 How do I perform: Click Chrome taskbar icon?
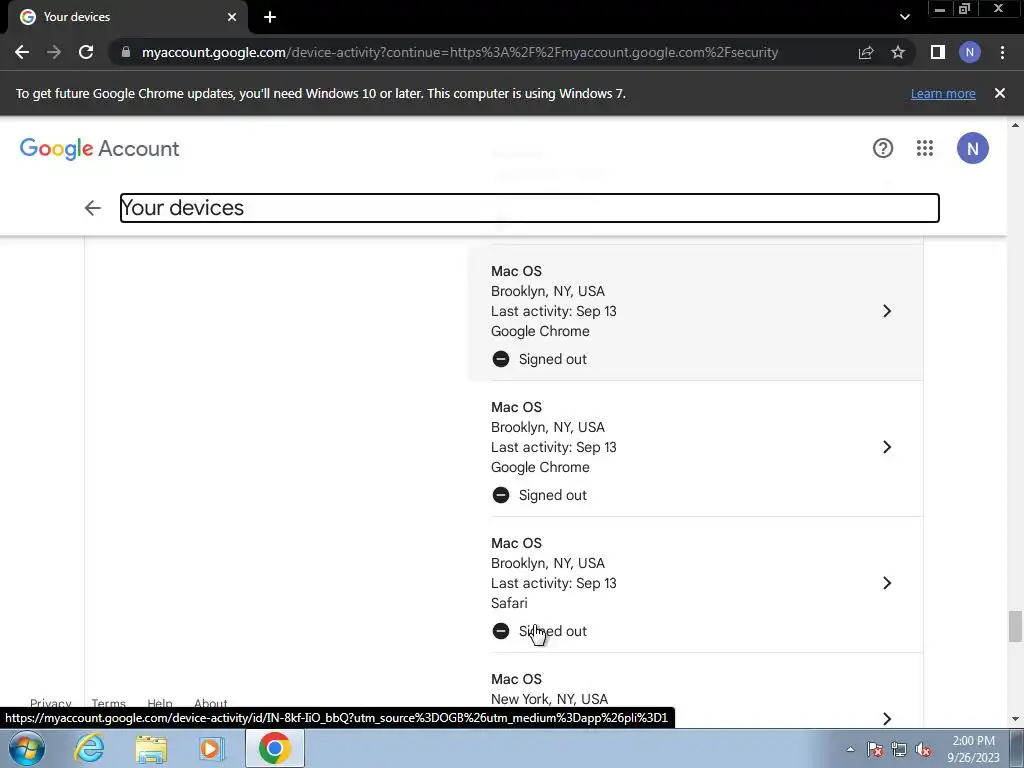[274, 748]
